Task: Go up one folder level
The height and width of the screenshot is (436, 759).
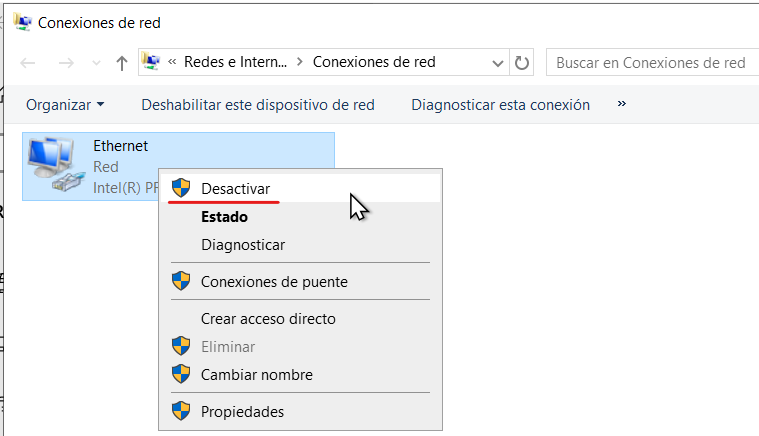Action: coord(122,63)
